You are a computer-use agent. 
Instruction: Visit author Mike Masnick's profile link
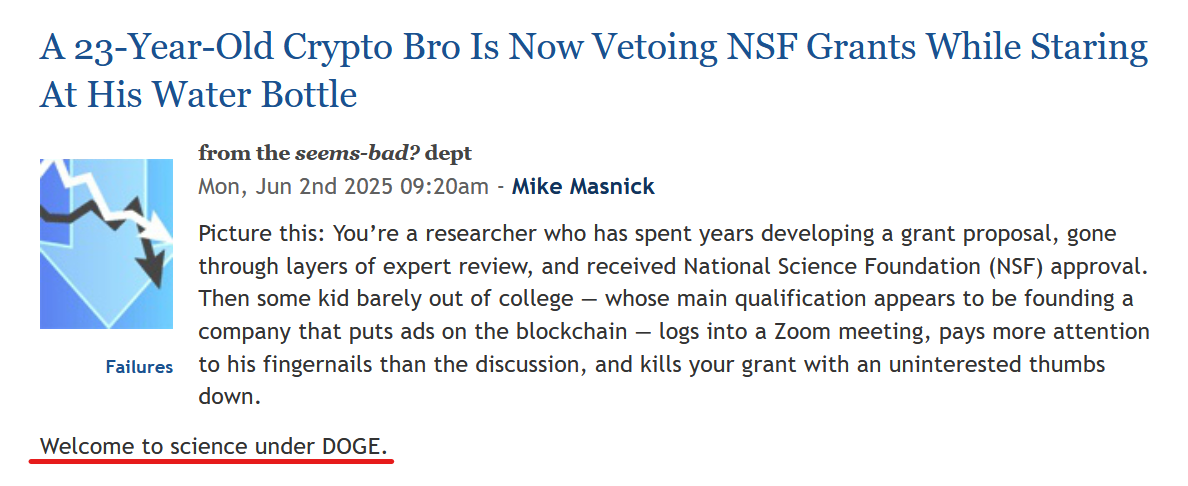[x=583, y=186]
